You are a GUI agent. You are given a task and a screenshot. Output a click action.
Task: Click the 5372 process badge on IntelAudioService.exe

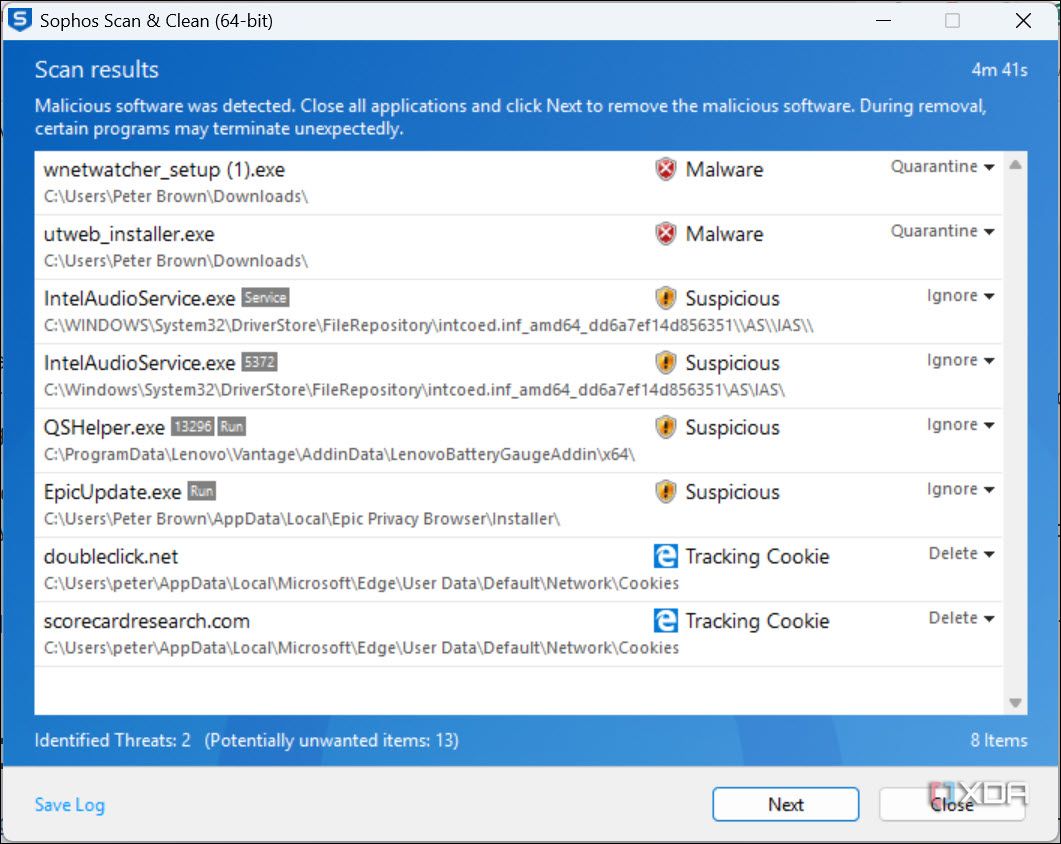[259, 362]
